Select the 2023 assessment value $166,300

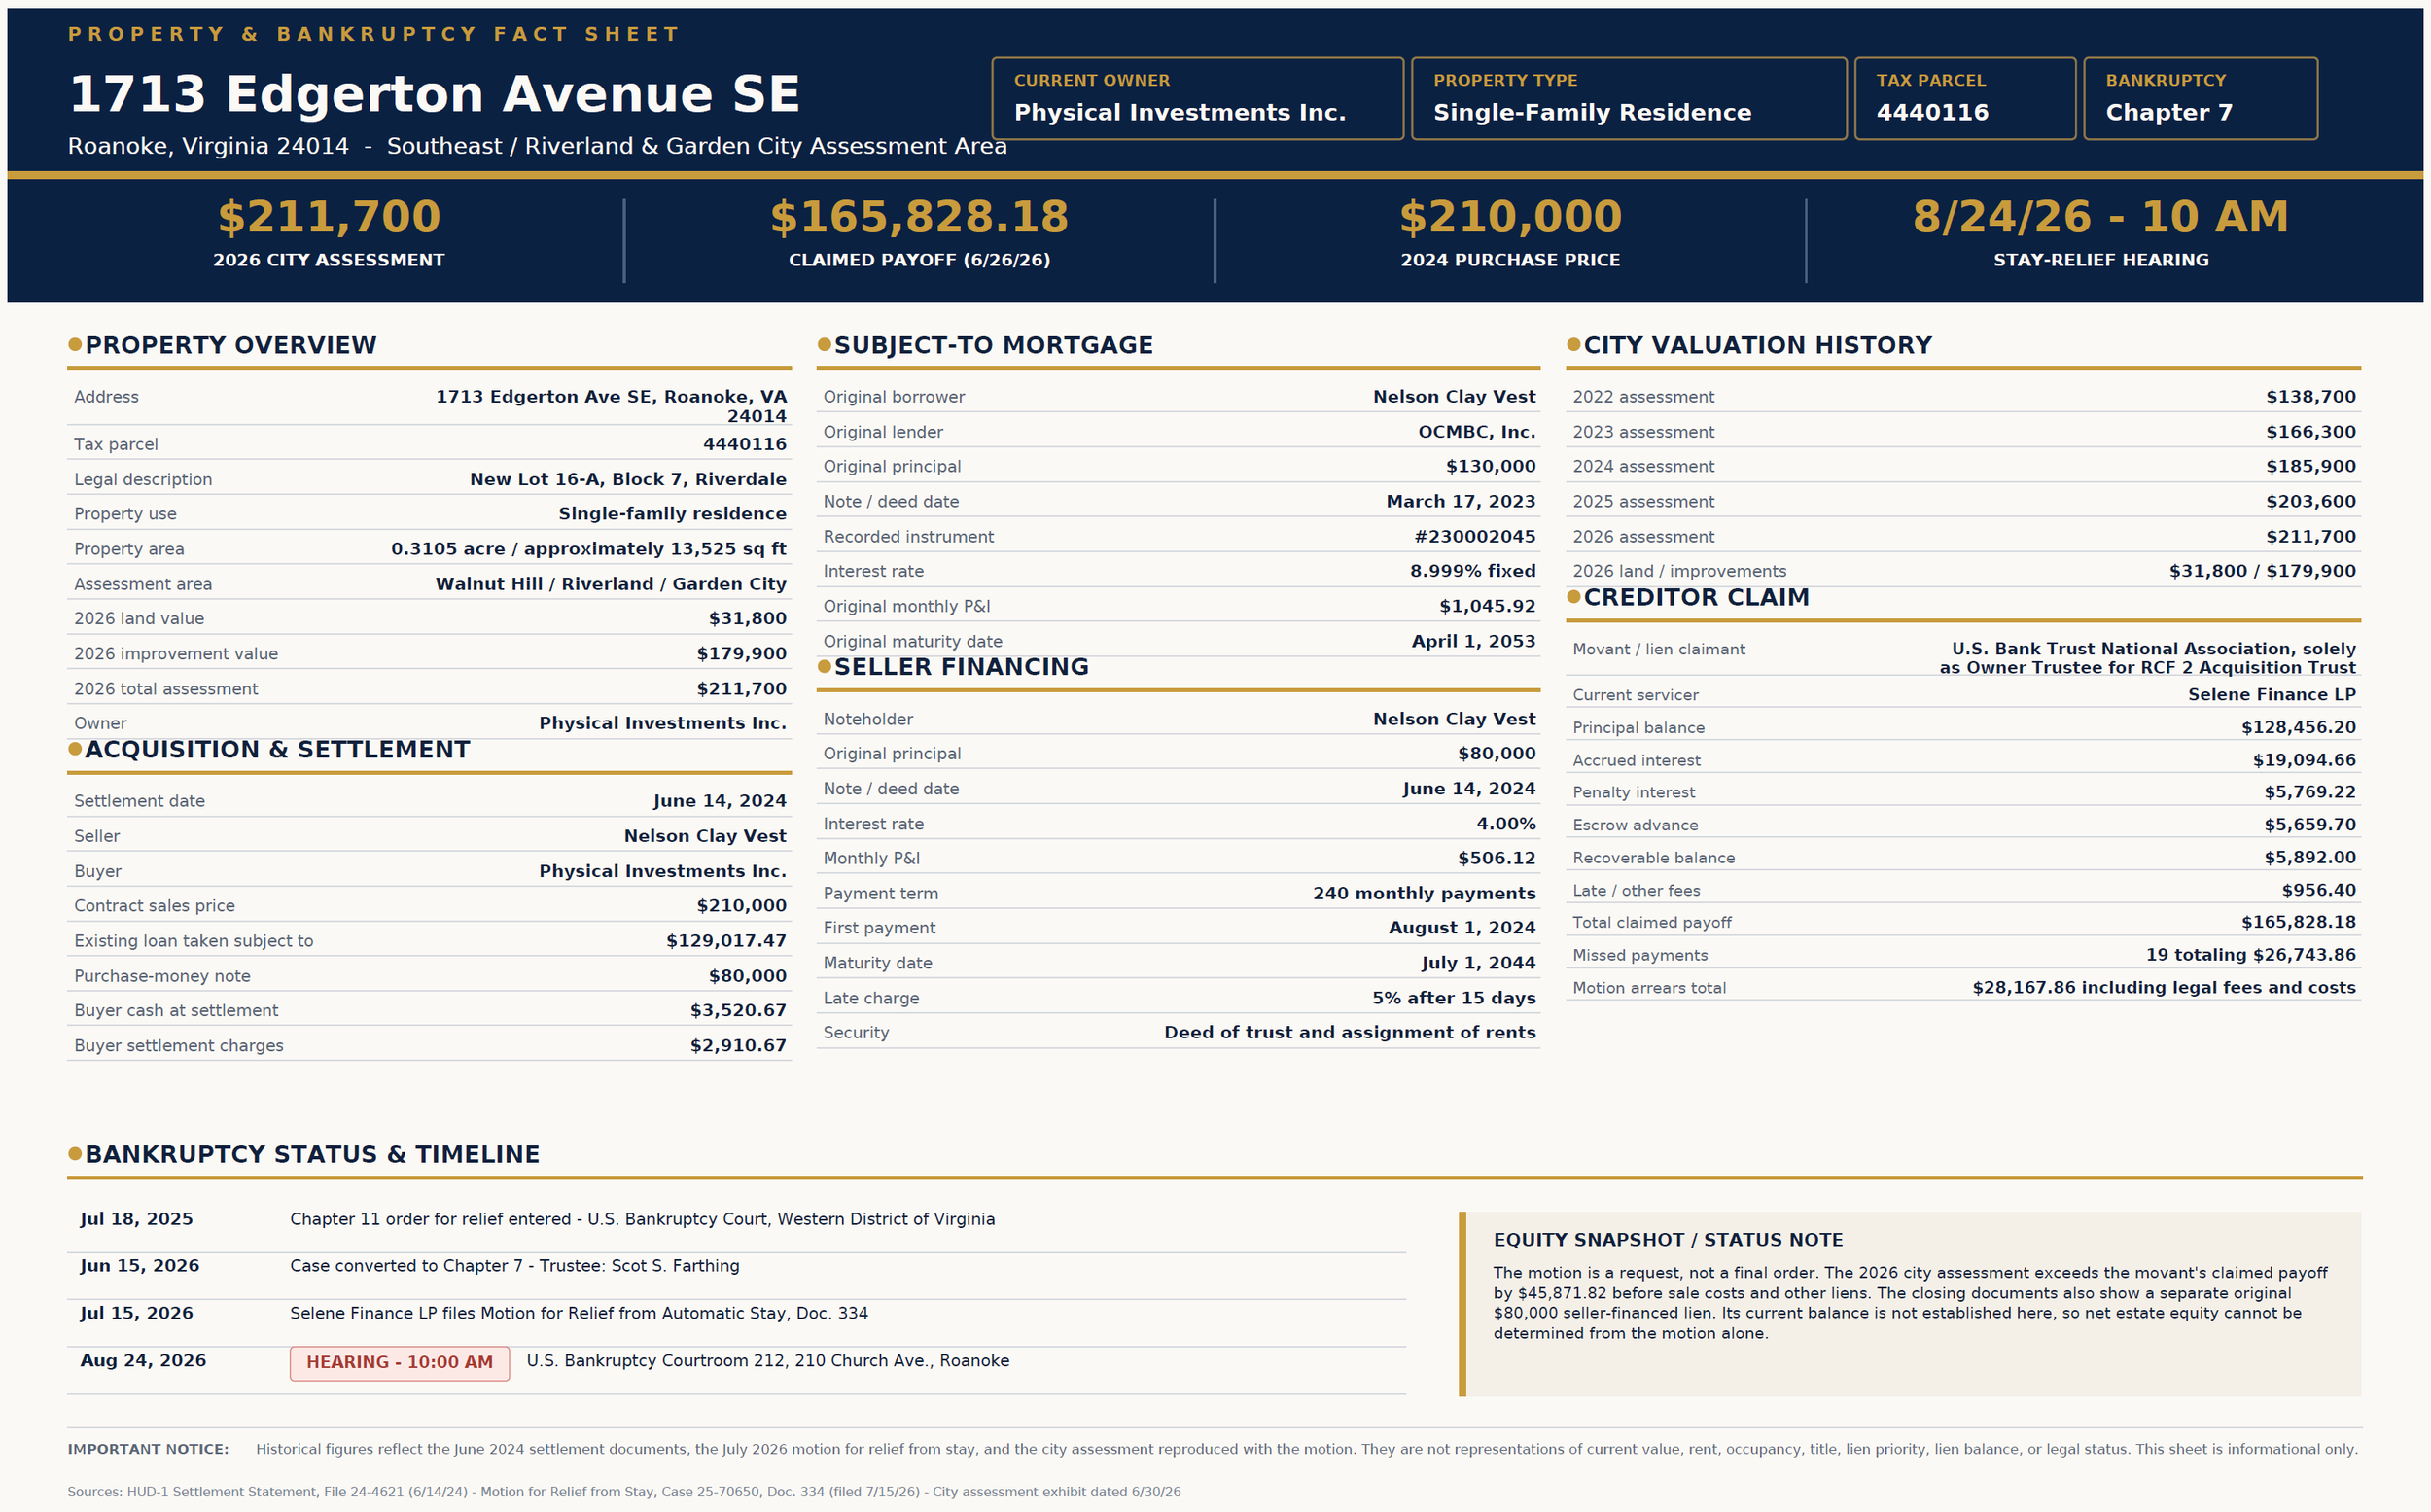pyautogui.click(x=2310, y=432)
